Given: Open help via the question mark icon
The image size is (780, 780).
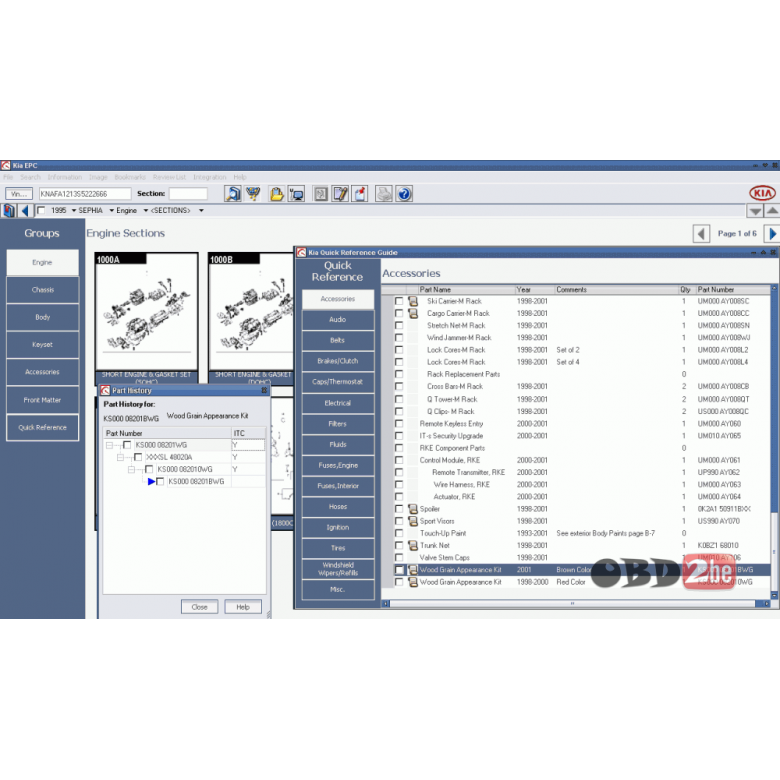Looking at the screenshot, I should (x=404, y=194).
